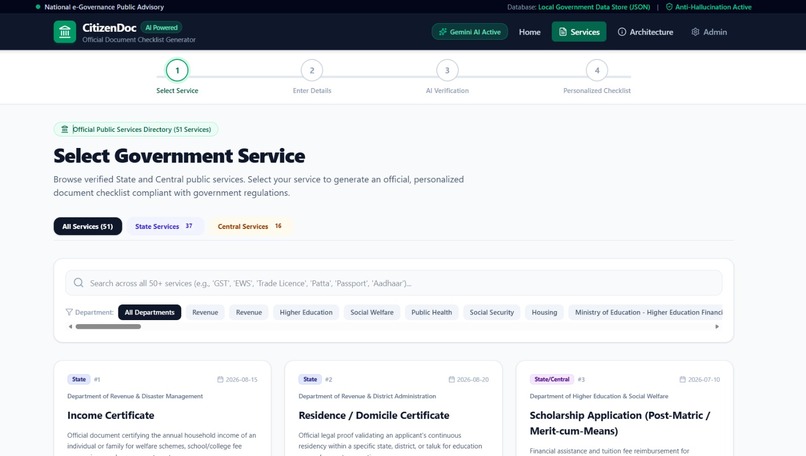The width and height of the screenshot is (806, 456).
Task: Click the services search input field
Action: click(x=394, y=283)
